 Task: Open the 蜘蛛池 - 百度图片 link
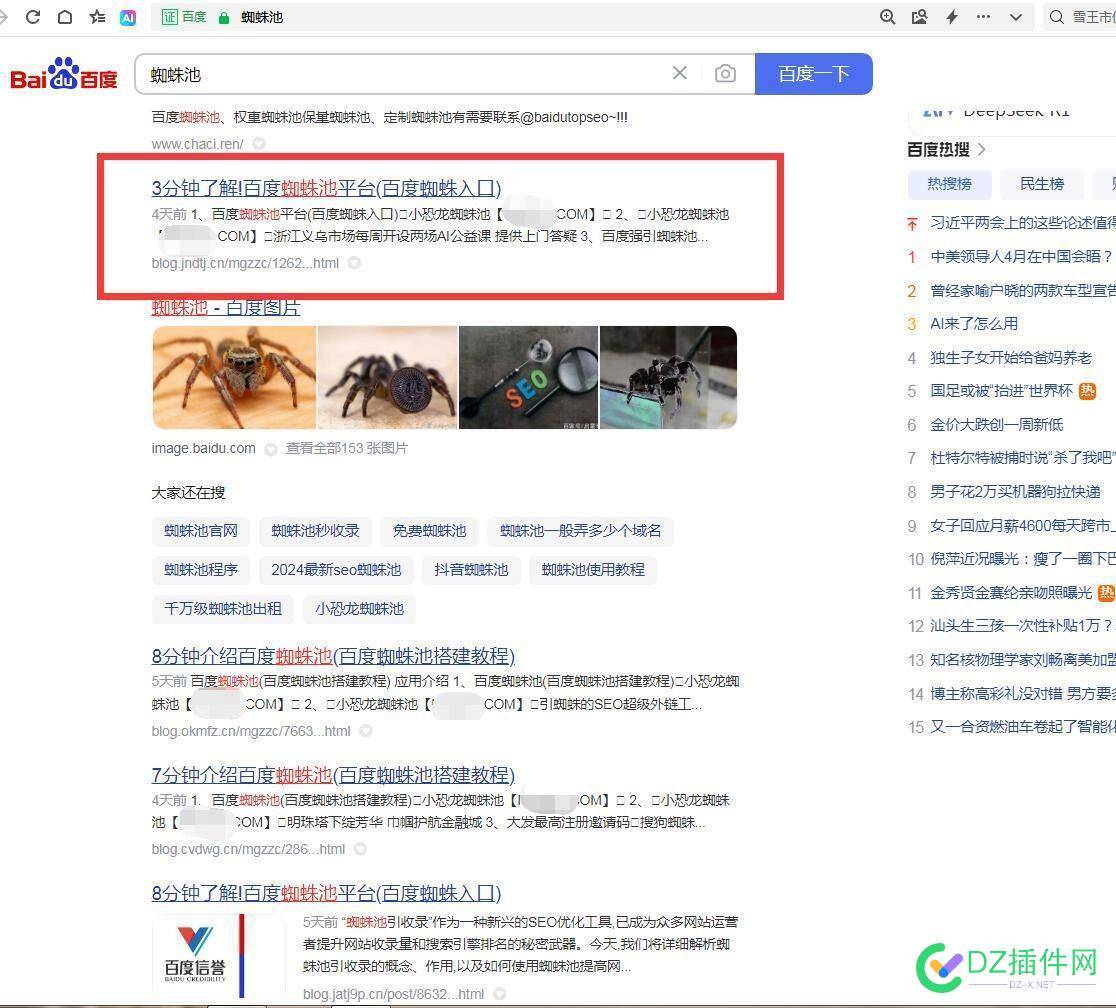226,308
